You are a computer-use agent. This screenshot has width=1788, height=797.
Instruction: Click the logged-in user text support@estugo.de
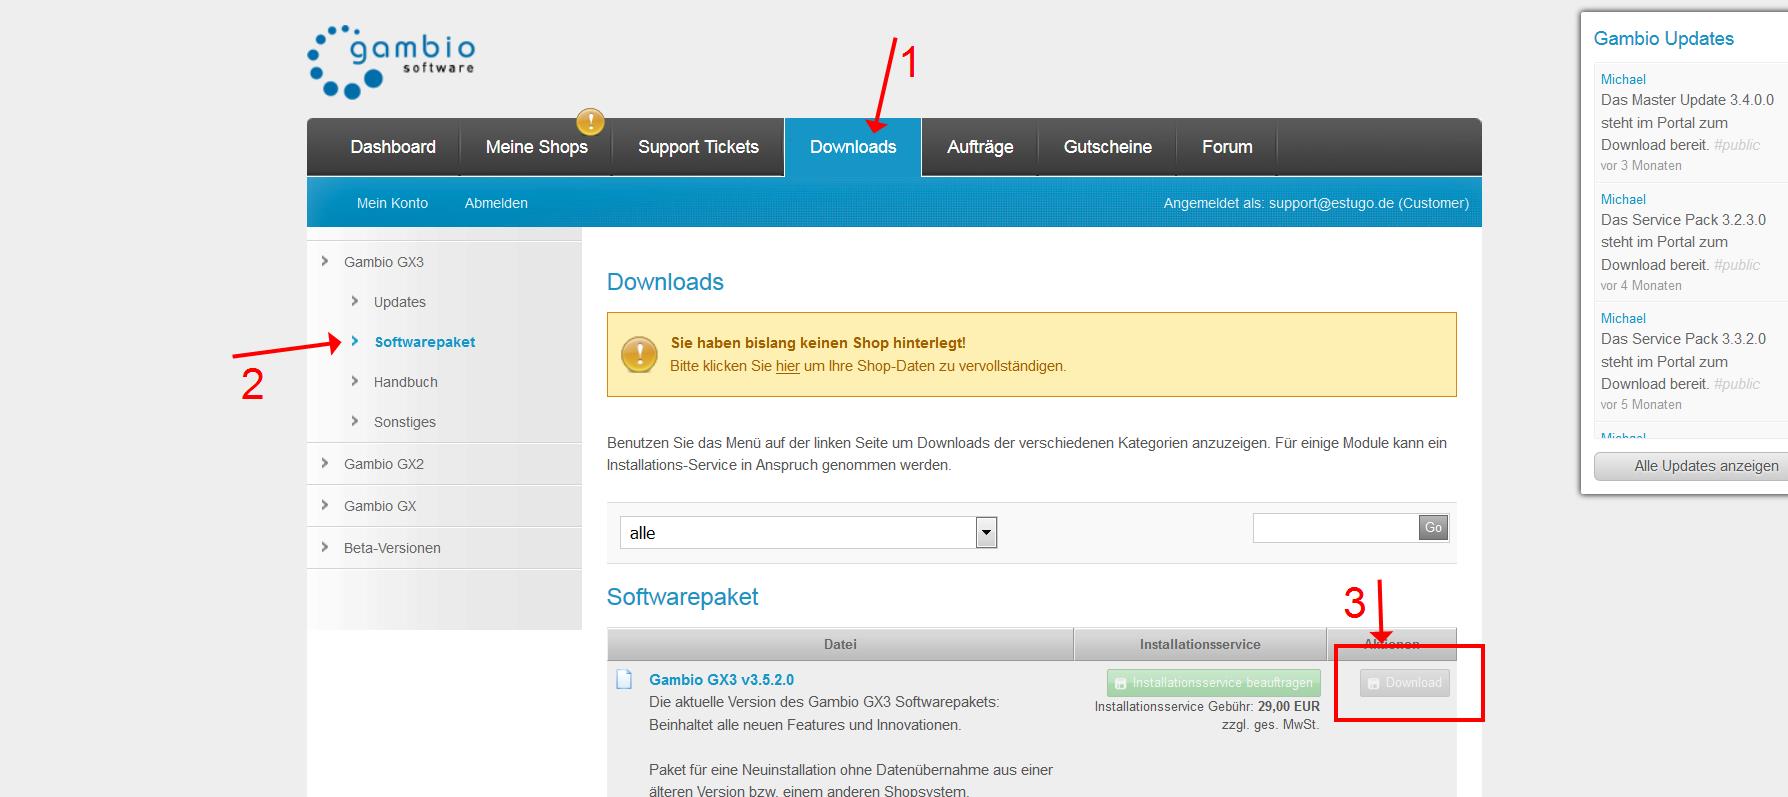pyautogui.click(x=1331, y=203)
